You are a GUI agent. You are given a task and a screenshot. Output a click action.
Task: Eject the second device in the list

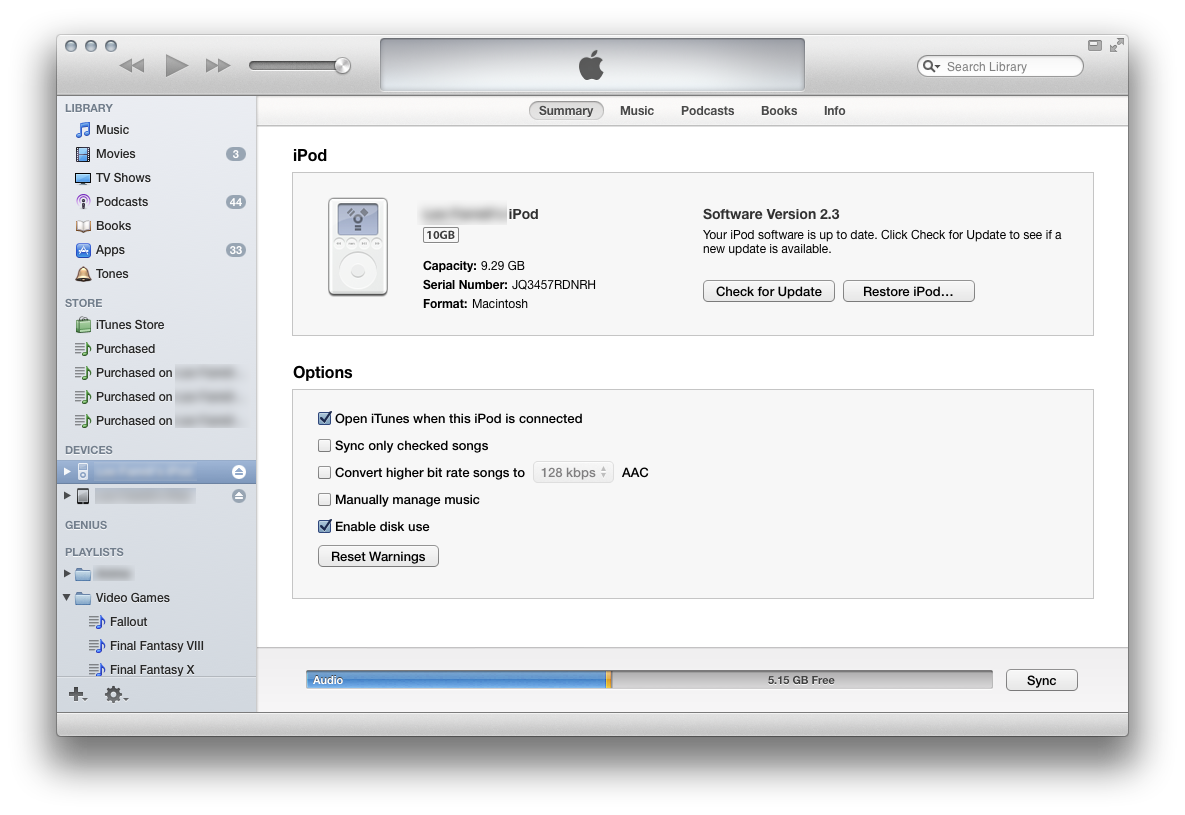(239, 496)
